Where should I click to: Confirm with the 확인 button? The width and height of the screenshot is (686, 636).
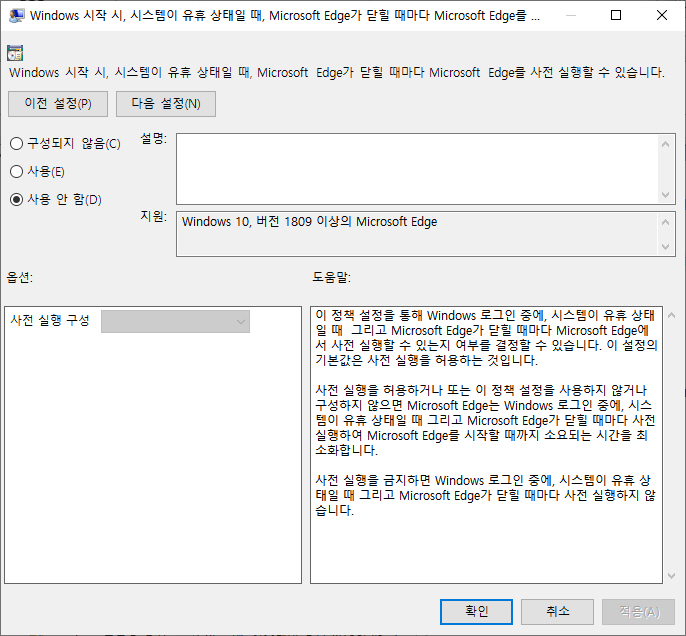(476, 612)
